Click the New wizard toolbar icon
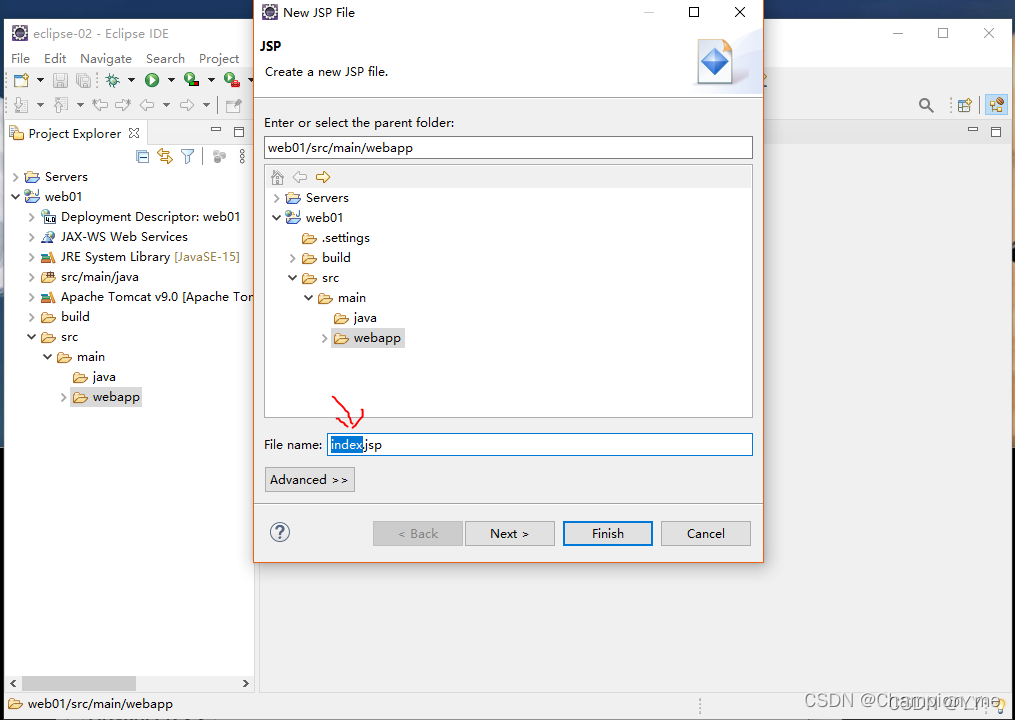The height and width of the screenshot is (720, 1015). tap(21, 80)
